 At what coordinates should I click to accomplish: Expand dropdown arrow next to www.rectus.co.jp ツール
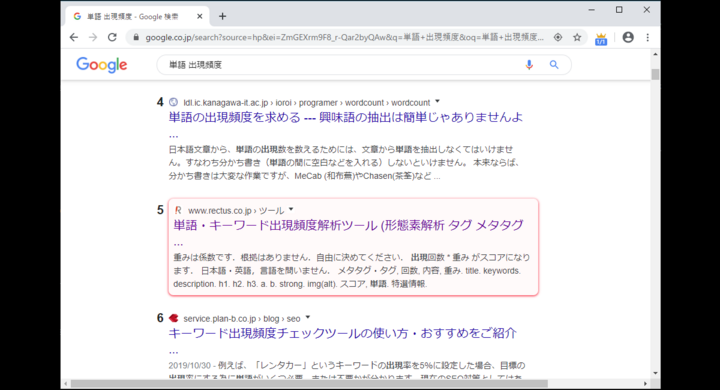291,209
